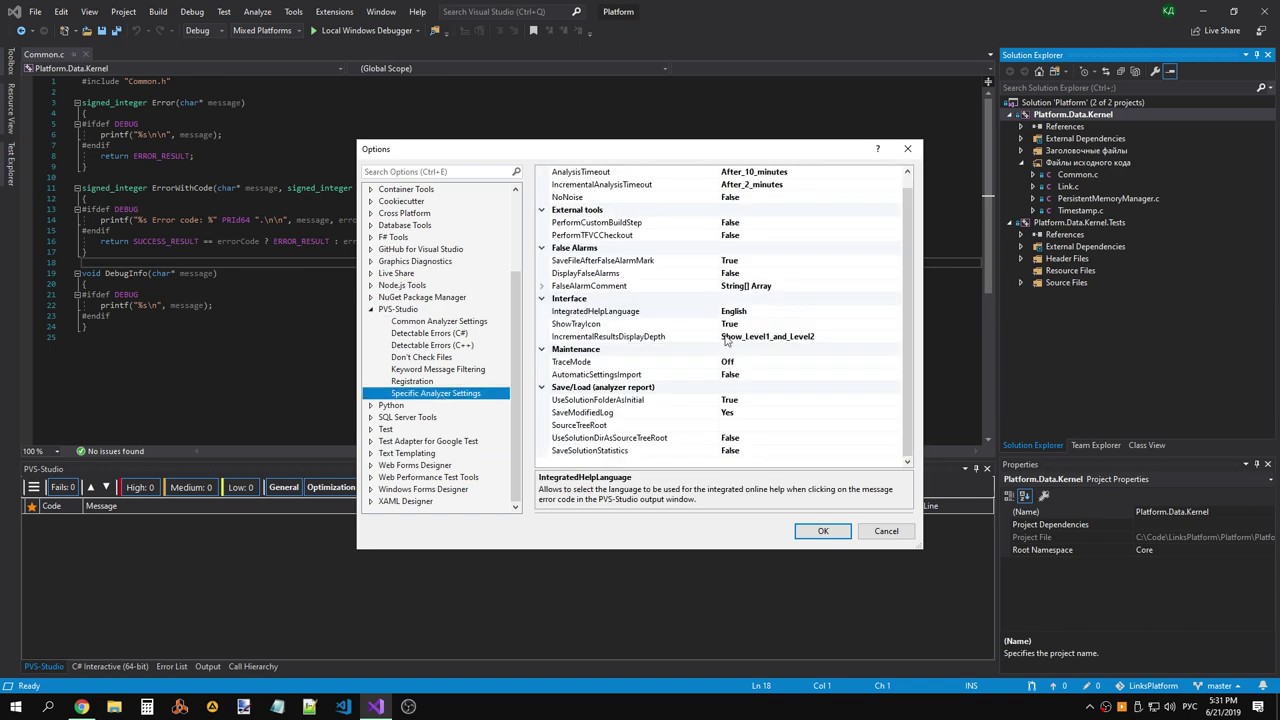
Task: Switch to the Team Explorer tab
Action: tap(1096, 445)
